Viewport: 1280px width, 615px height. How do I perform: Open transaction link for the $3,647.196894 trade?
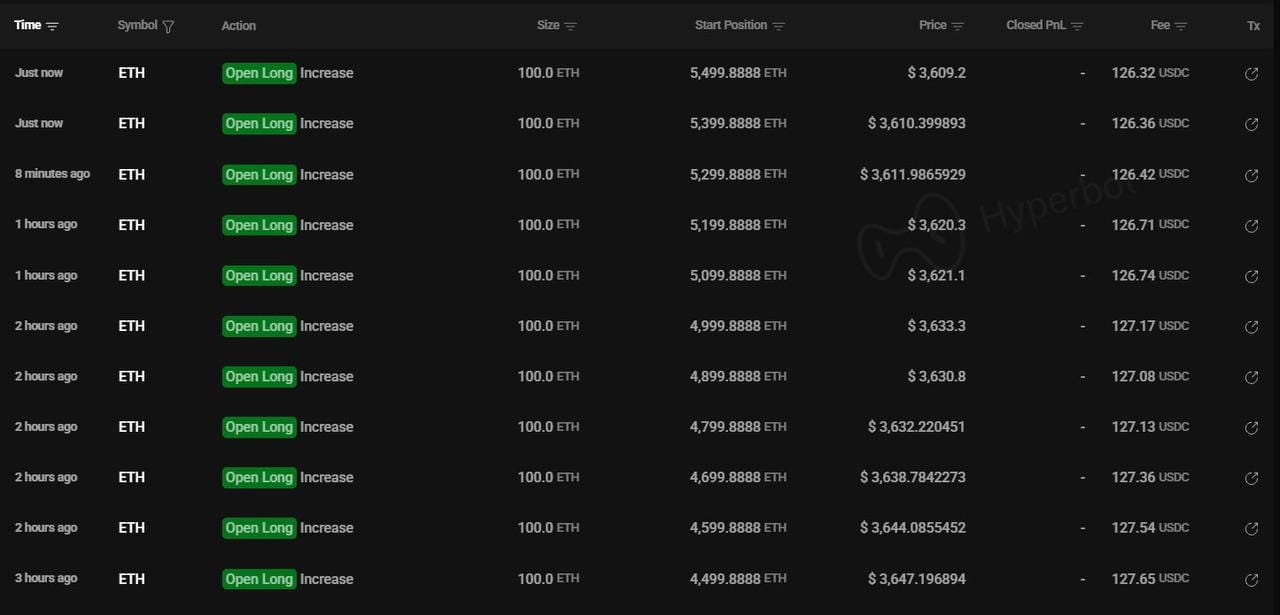(1251, 580)
